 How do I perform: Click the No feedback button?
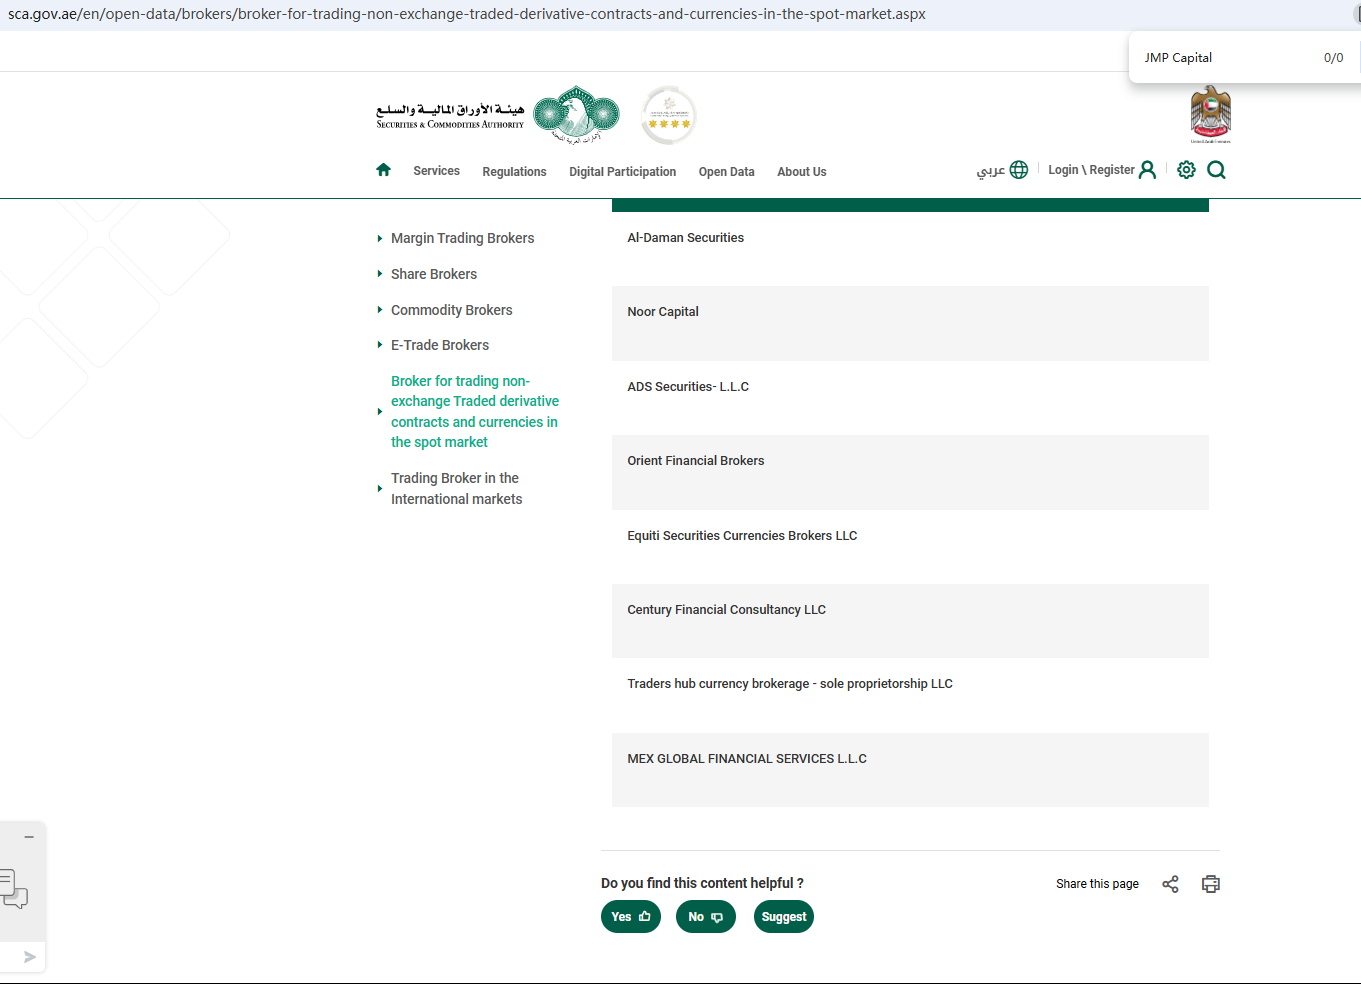pyautogui.click(x=706, y=917)
